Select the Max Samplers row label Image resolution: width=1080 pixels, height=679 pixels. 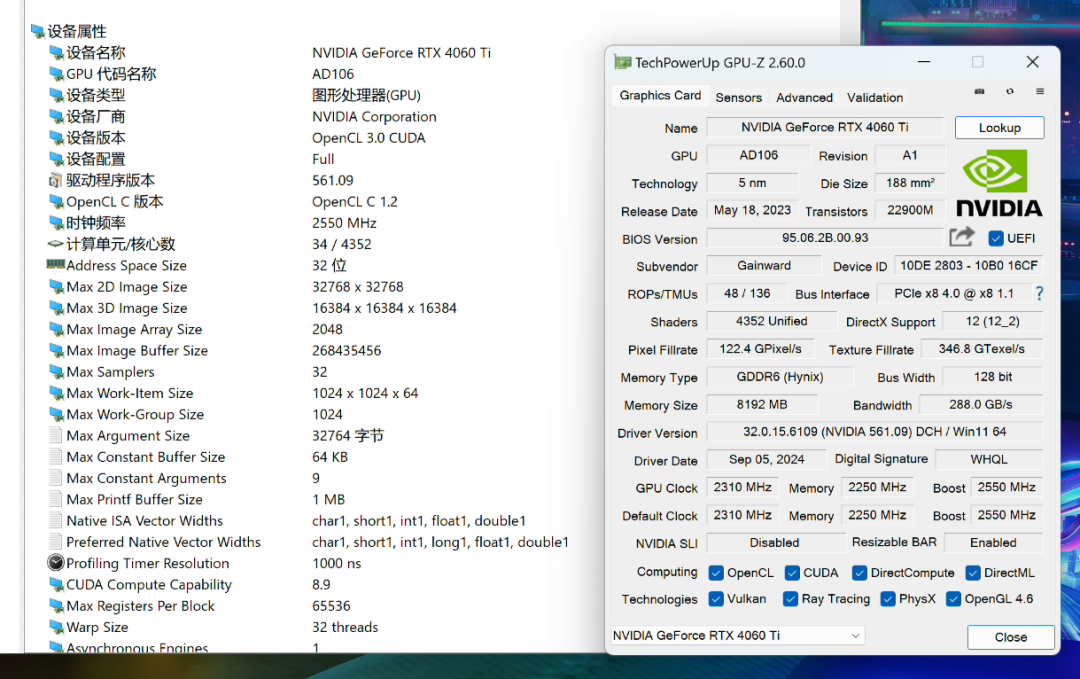[110, 372]
